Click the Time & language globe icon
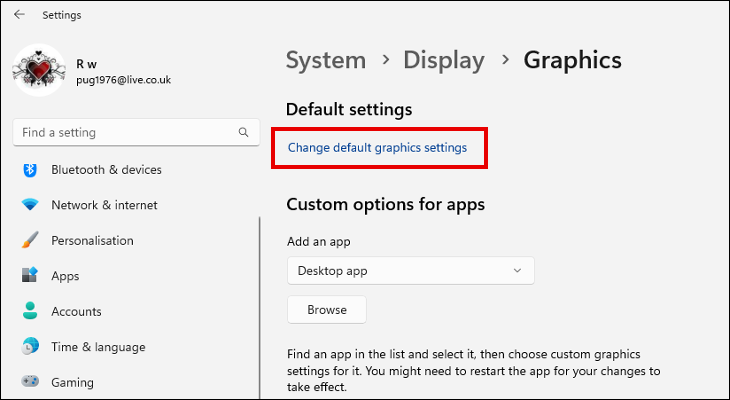The height and width of the screenshot is (400, 730). tap(30, 346)
